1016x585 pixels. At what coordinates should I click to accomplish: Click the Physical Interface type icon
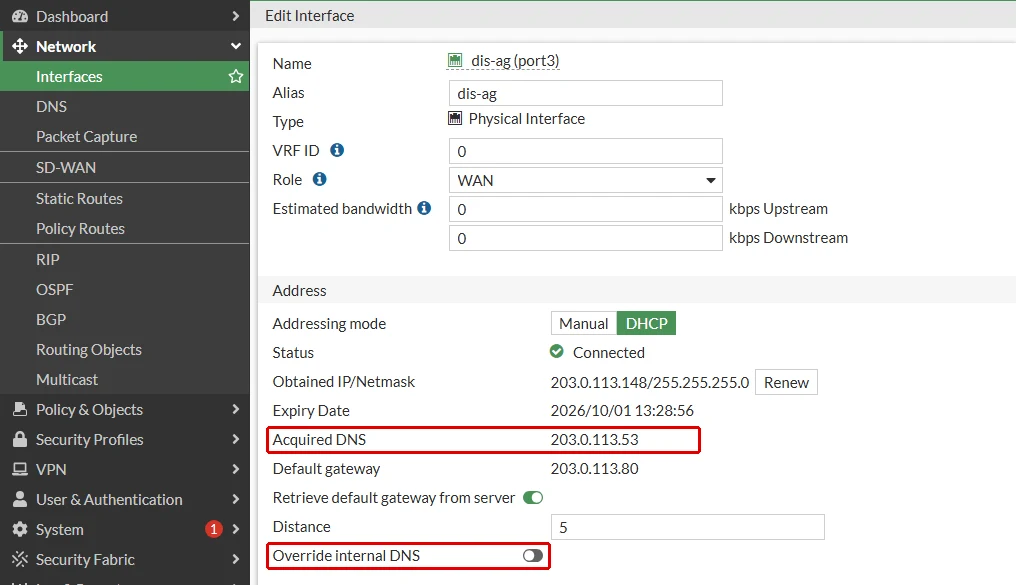(456, 119)
